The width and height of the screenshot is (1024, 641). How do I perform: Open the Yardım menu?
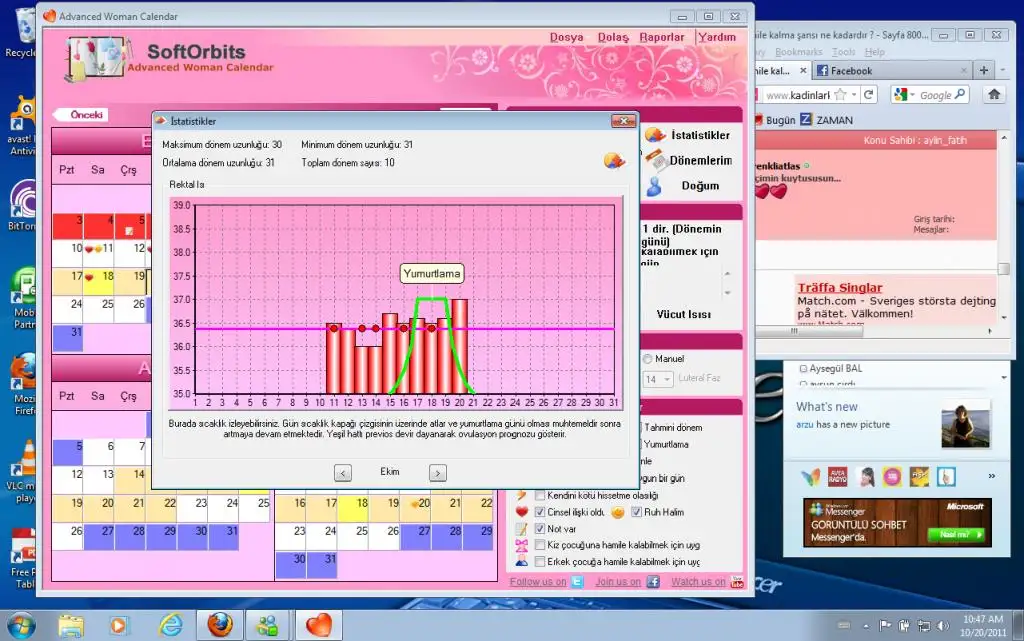(x=716, y=37)
